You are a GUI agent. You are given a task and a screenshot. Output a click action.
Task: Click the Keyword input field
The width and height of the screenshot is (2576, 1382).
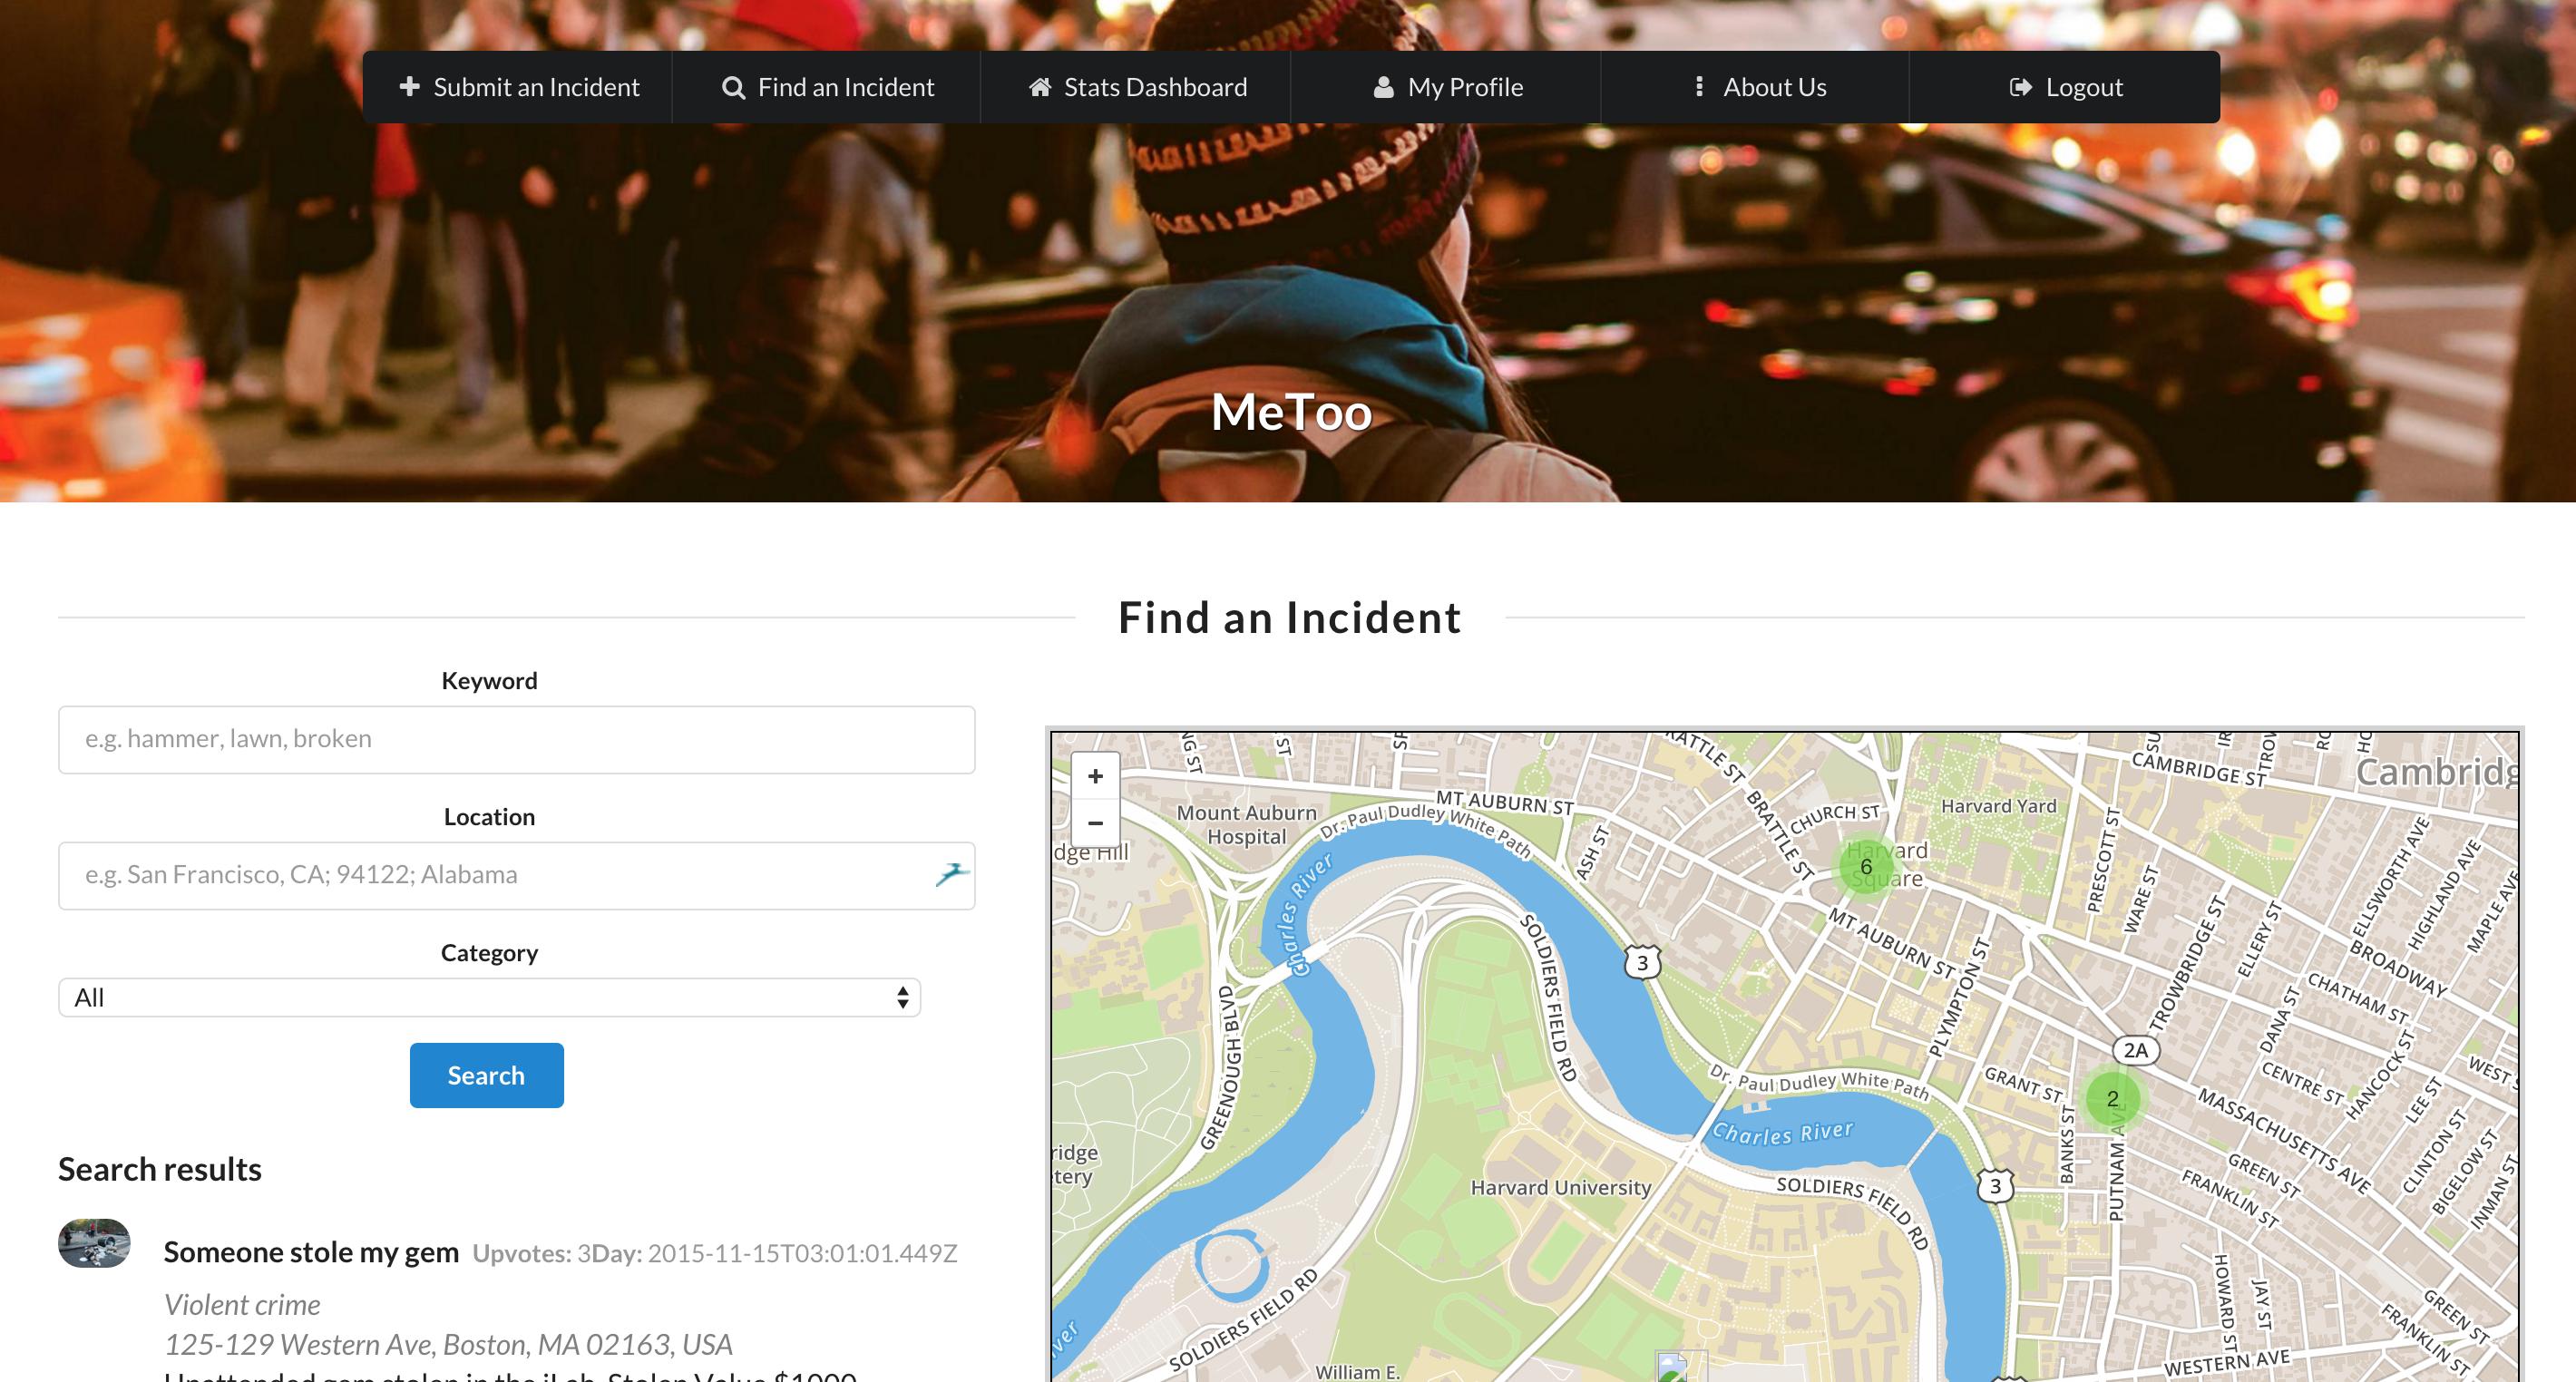click(x=516, y=740)
